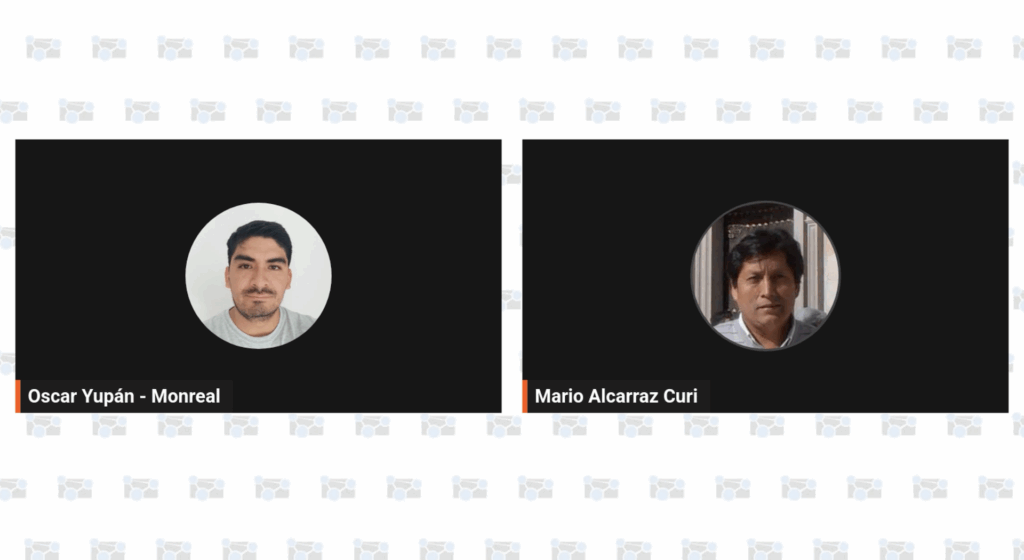Click the dark space right of Mario's name tag
This screenshot has width=1024, height=560.
[859, 396]
